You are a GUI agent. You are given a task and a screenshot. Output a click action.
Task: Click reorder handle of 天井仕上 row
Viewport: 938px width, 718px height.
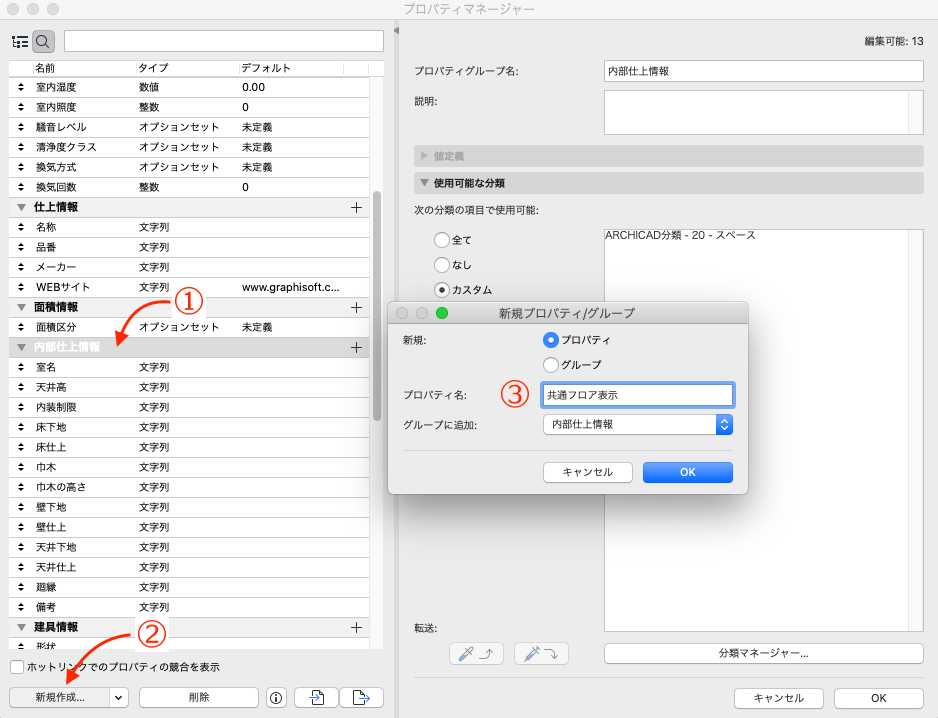[x=21, y=568]
